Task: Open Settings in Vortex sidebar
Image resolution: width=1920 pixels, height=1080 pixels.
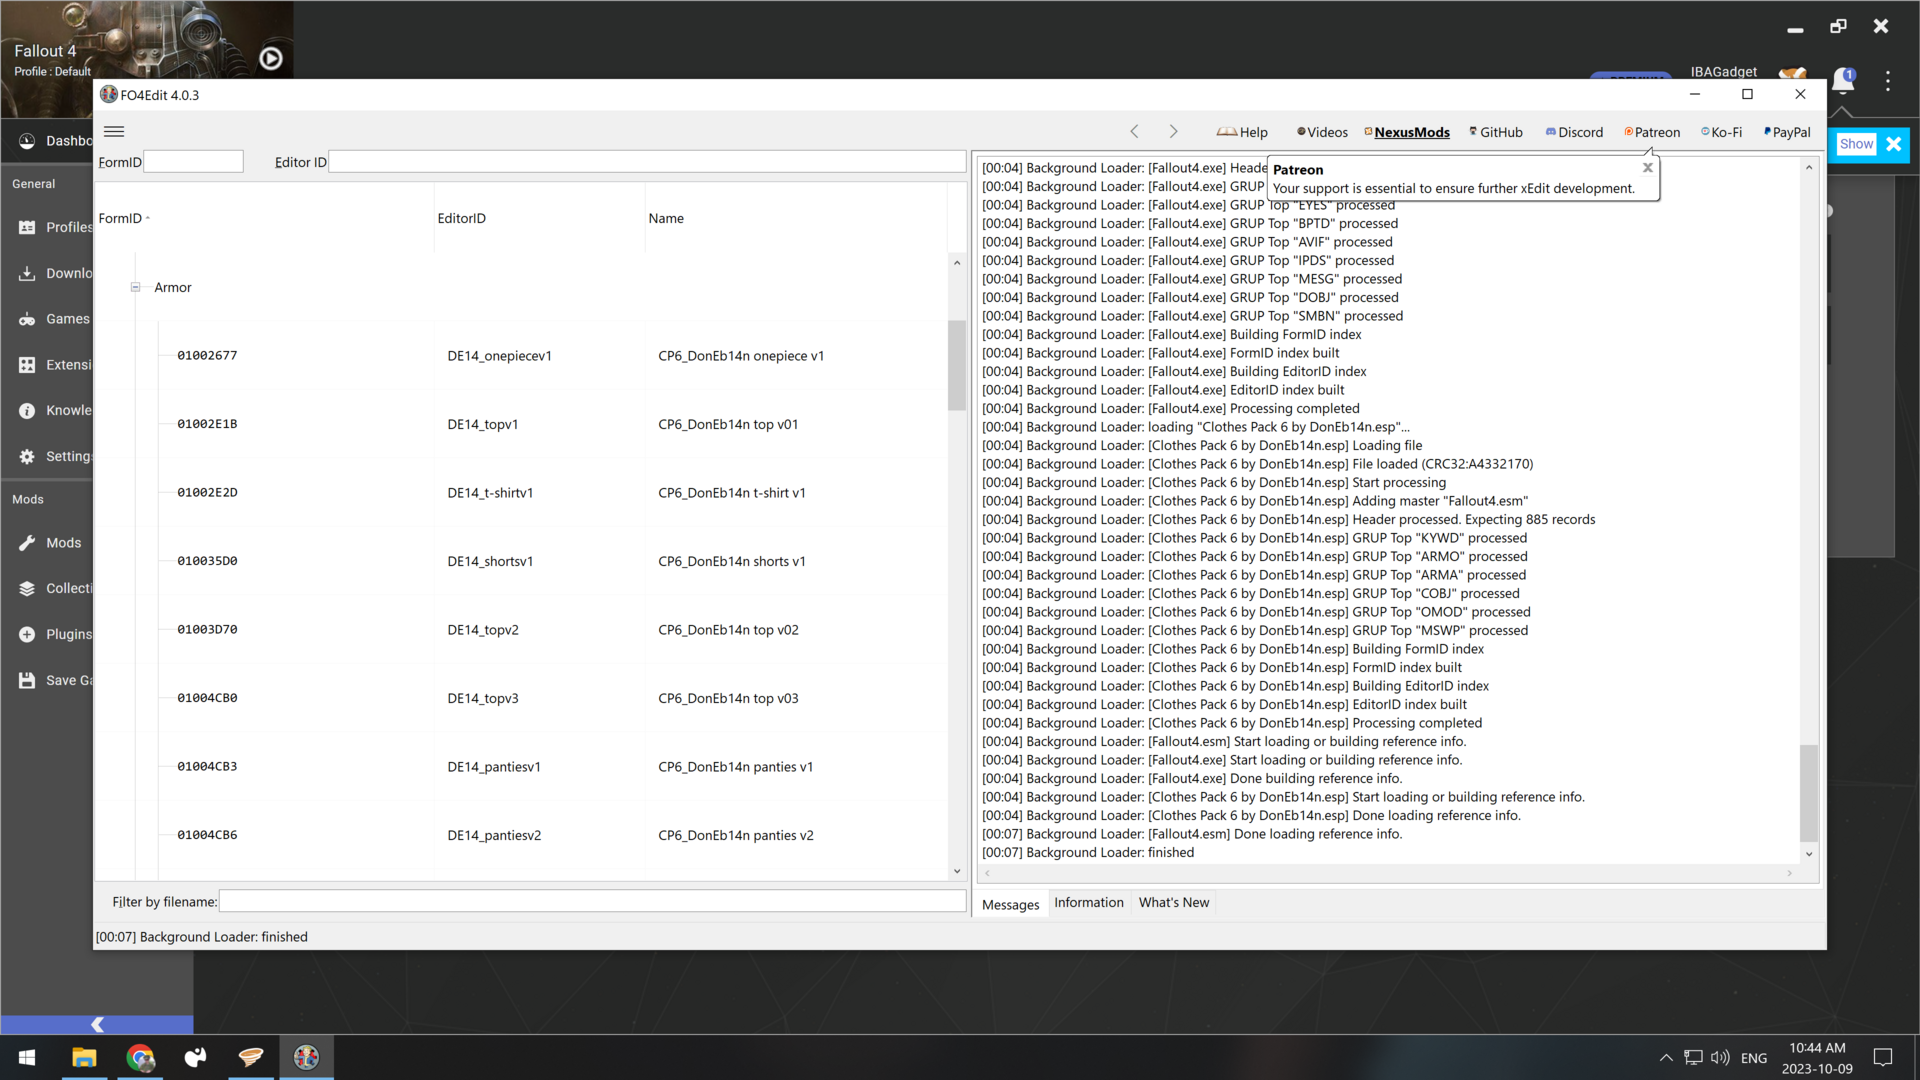Action: (x=55, y=457)
